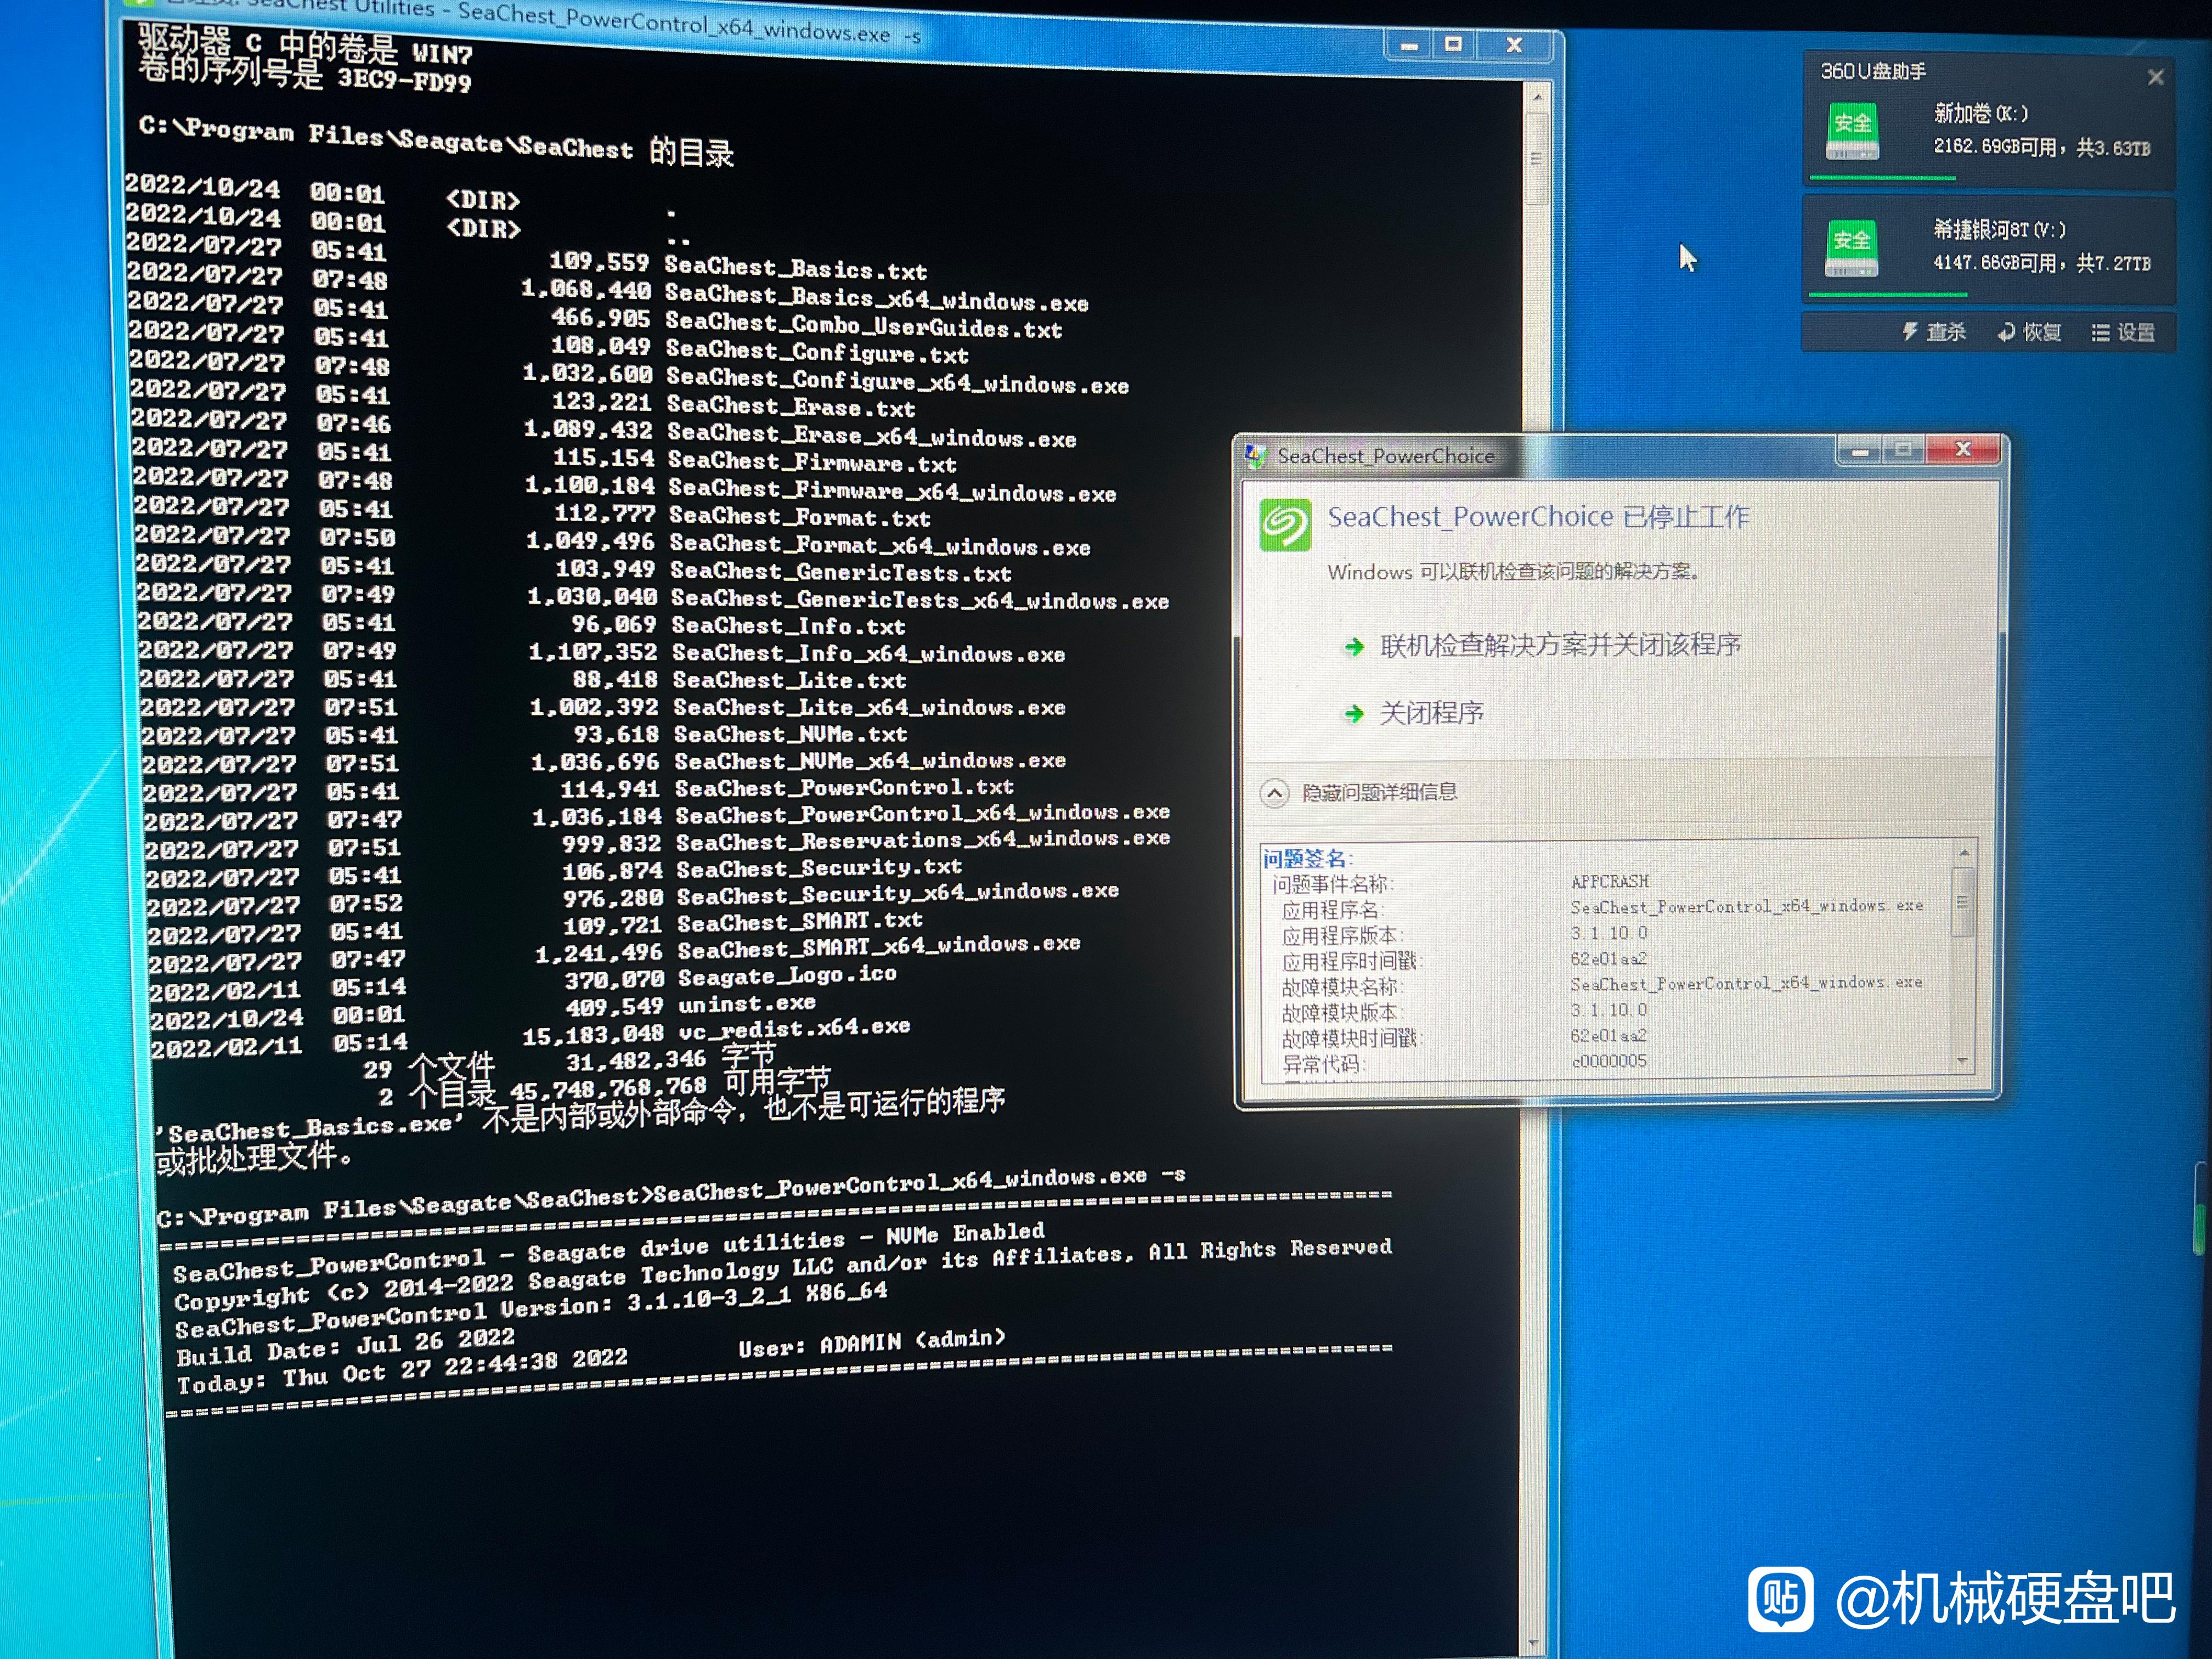Click the 新加卷 (K:) drive name label
2212x1659 pixels.
point(1981,113)
